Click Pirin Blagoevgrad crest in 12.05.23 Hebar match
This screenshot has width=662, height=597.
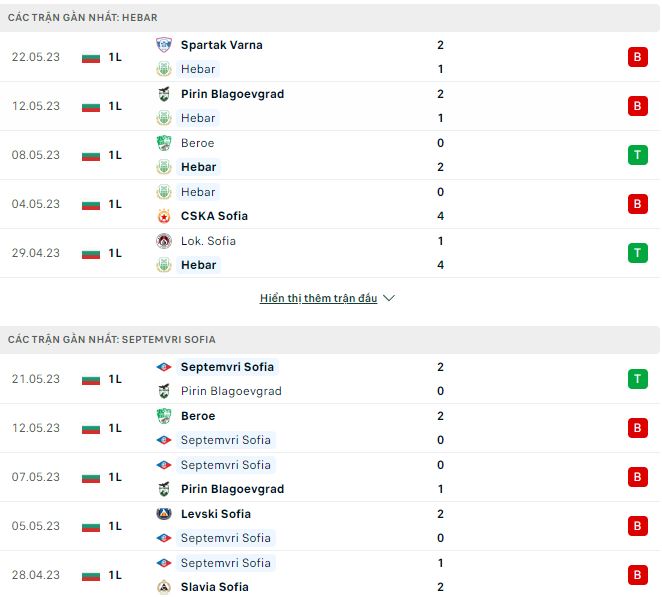pos(164,94)
